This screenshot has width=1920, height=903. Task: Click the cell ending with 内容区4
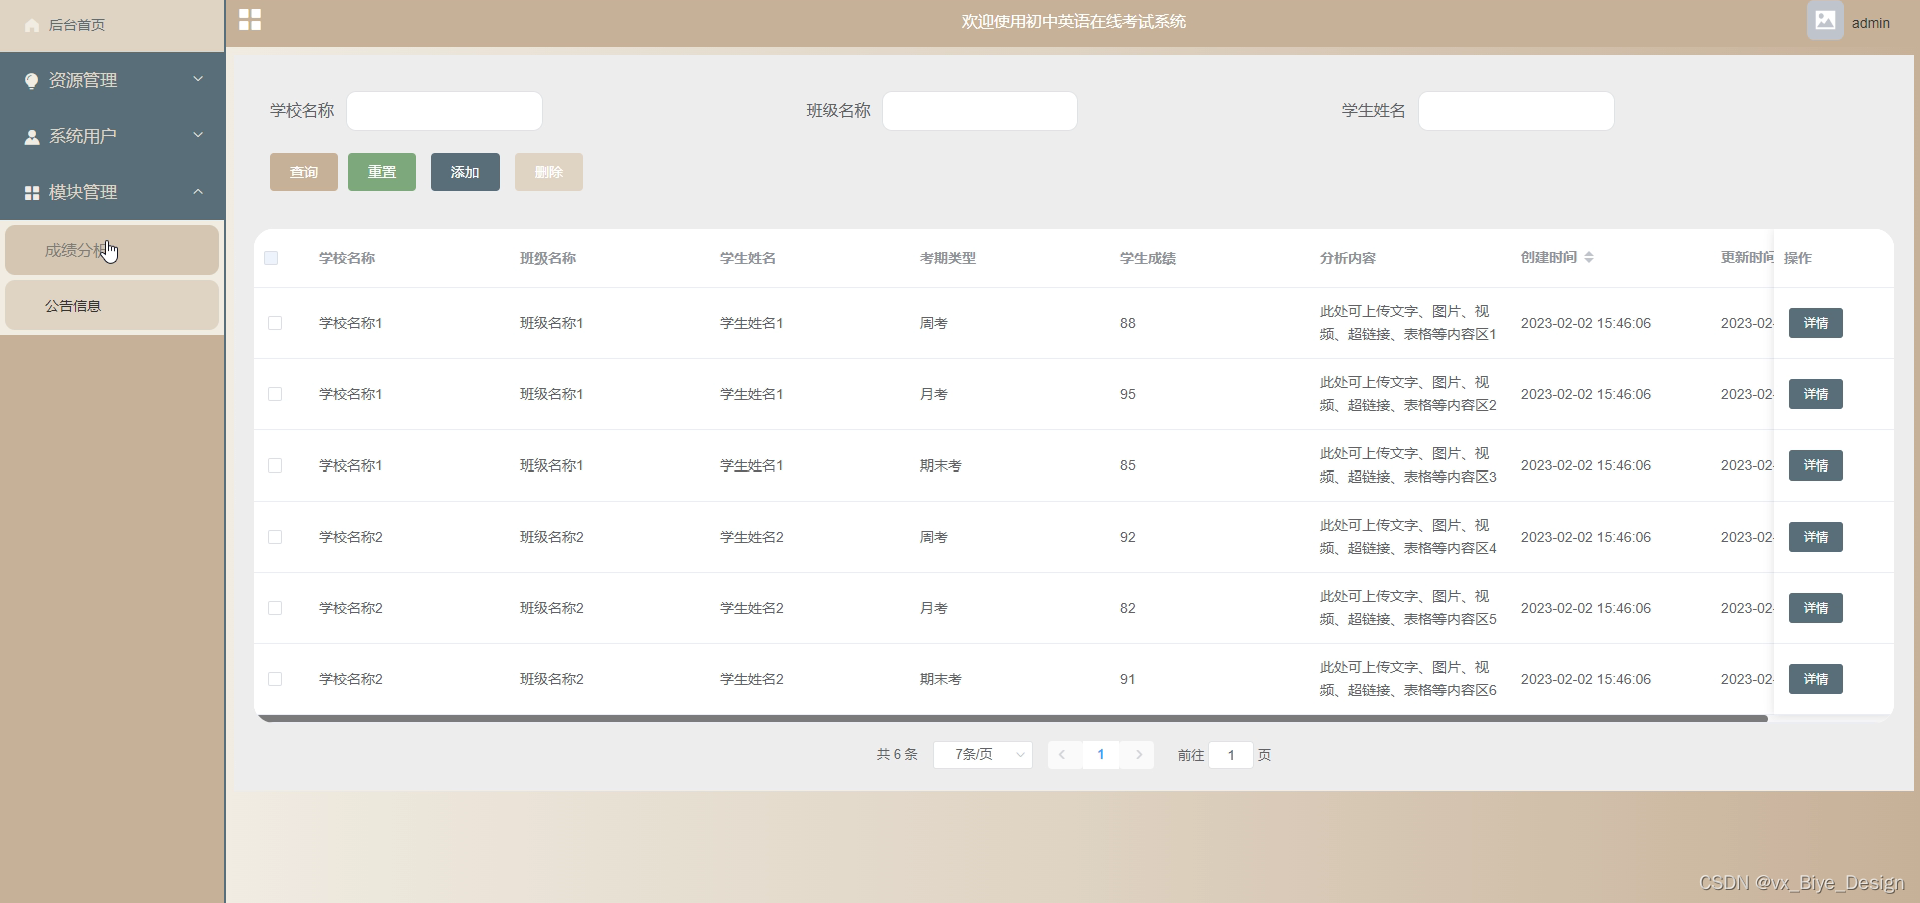pyautogui.click(x=1408, y=537)
